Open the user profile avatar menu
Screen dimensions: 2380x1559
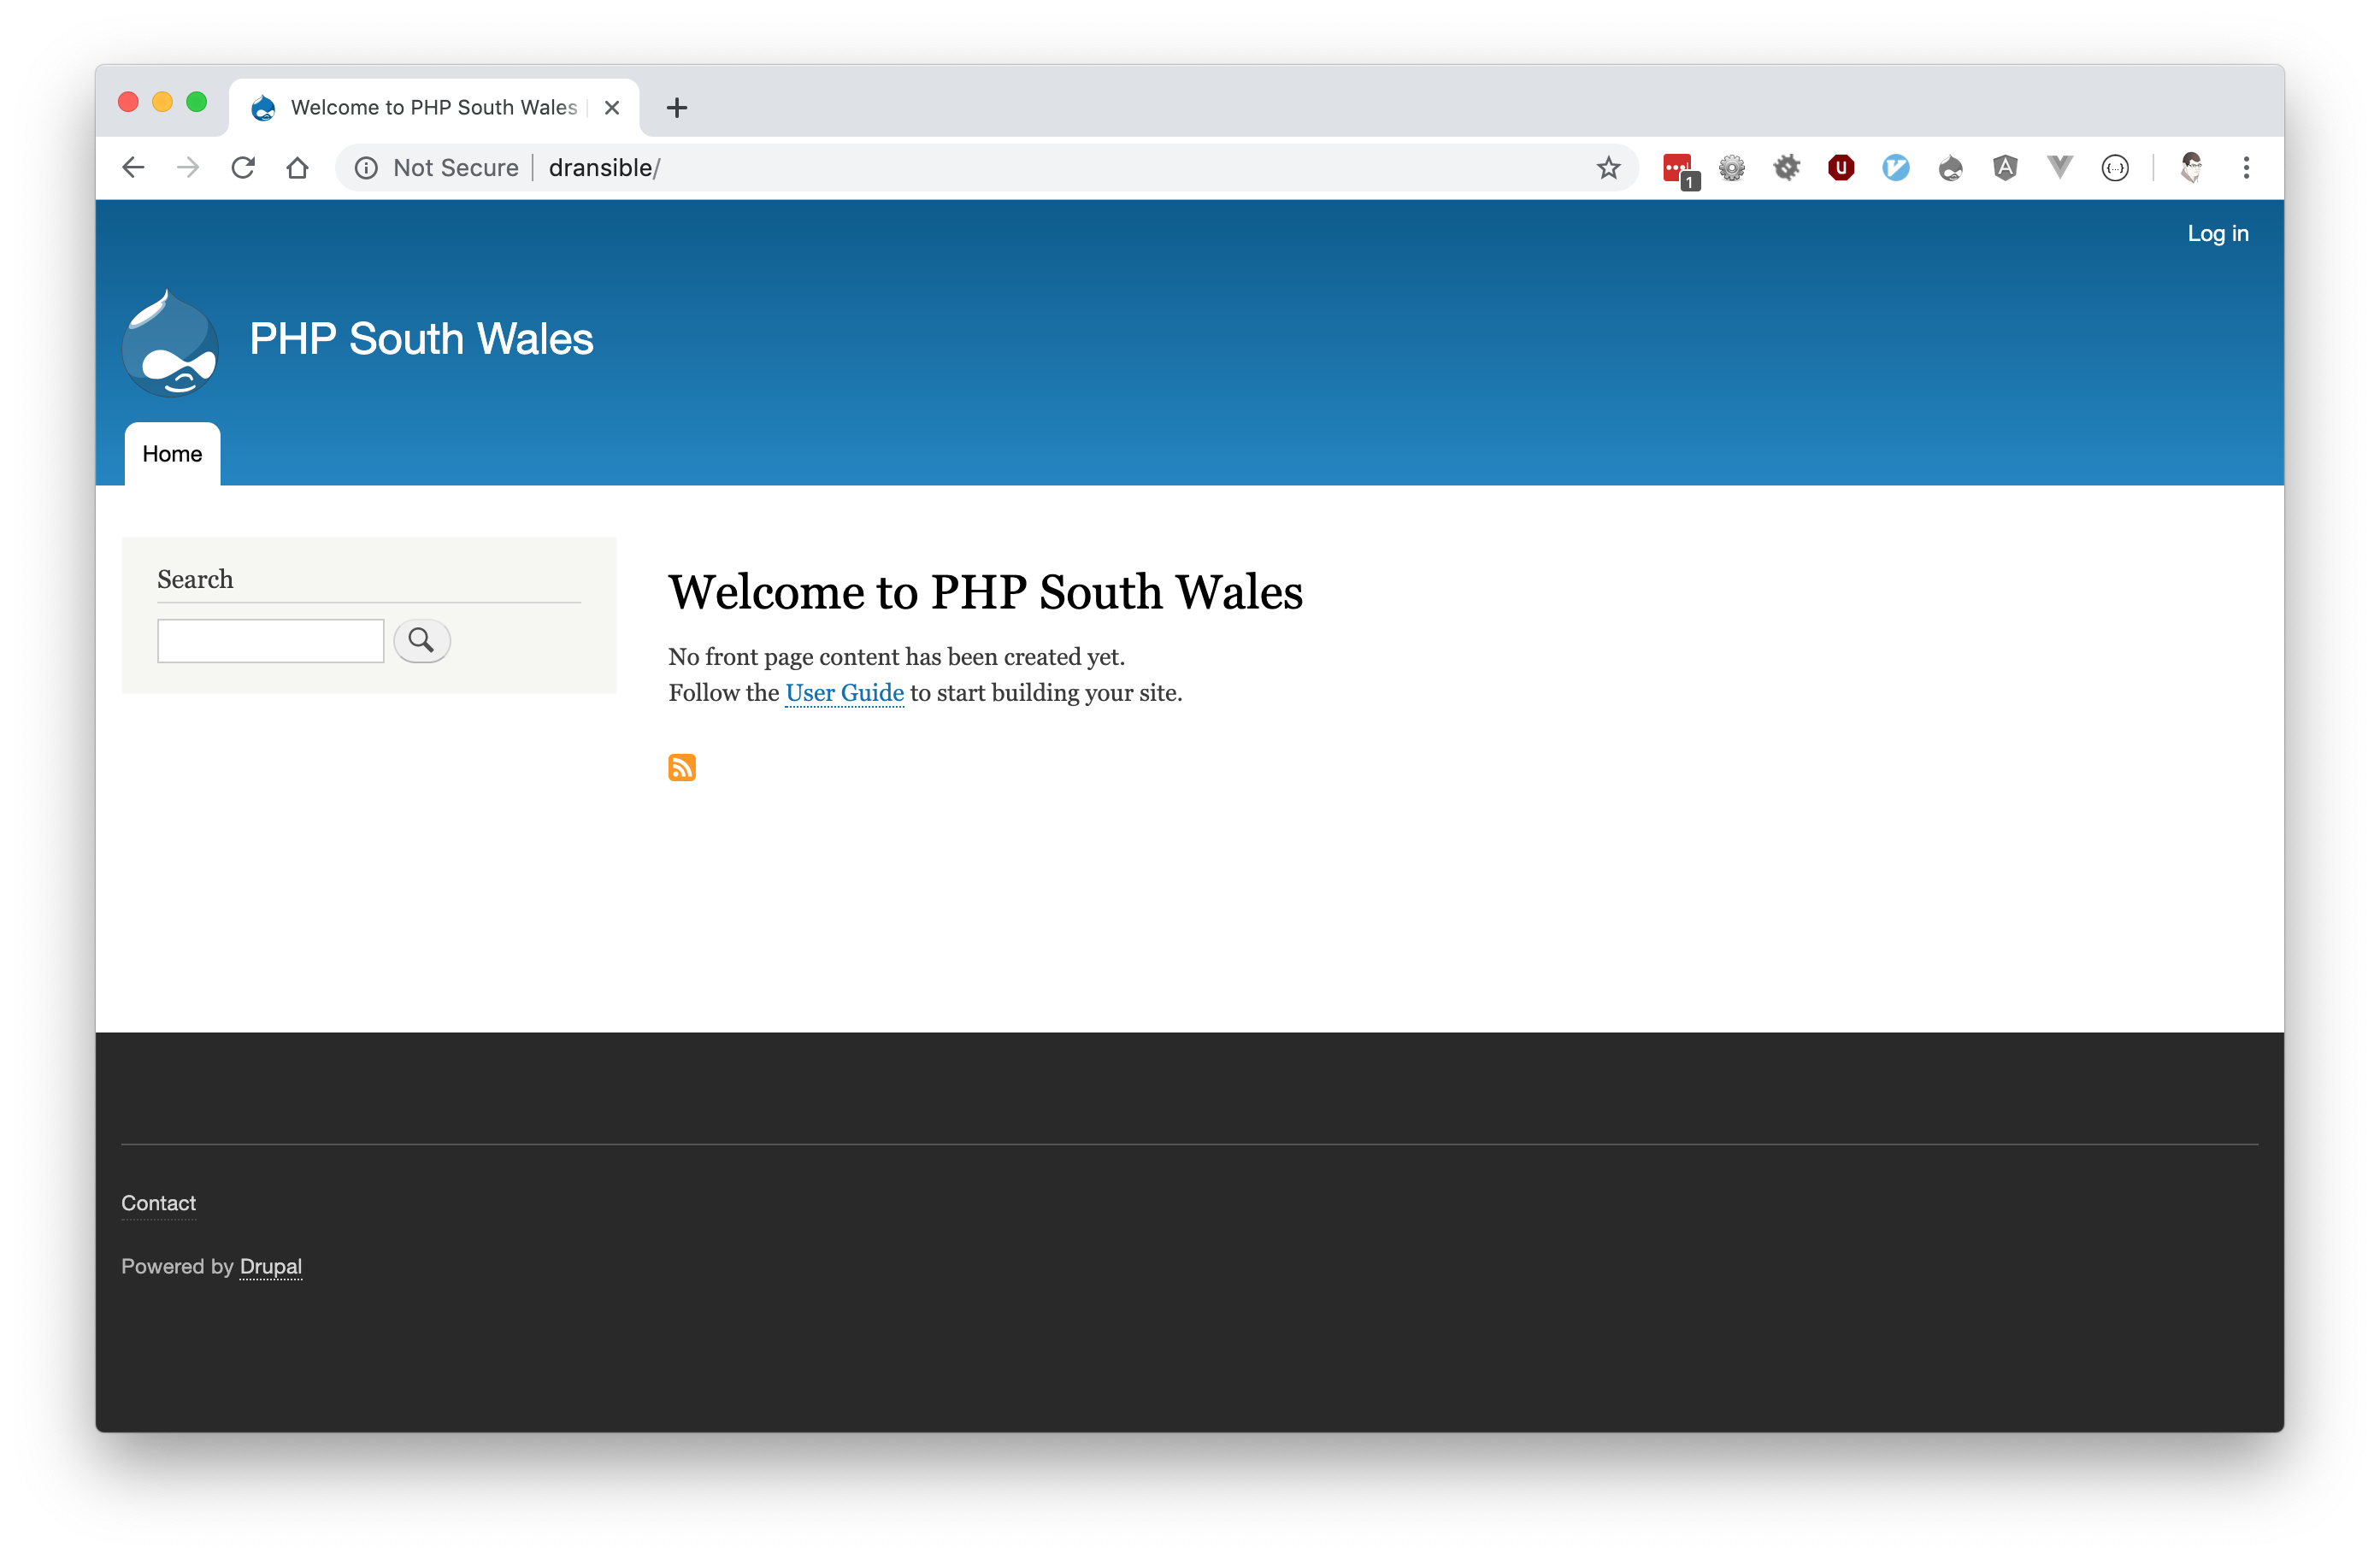(2191, 168)
